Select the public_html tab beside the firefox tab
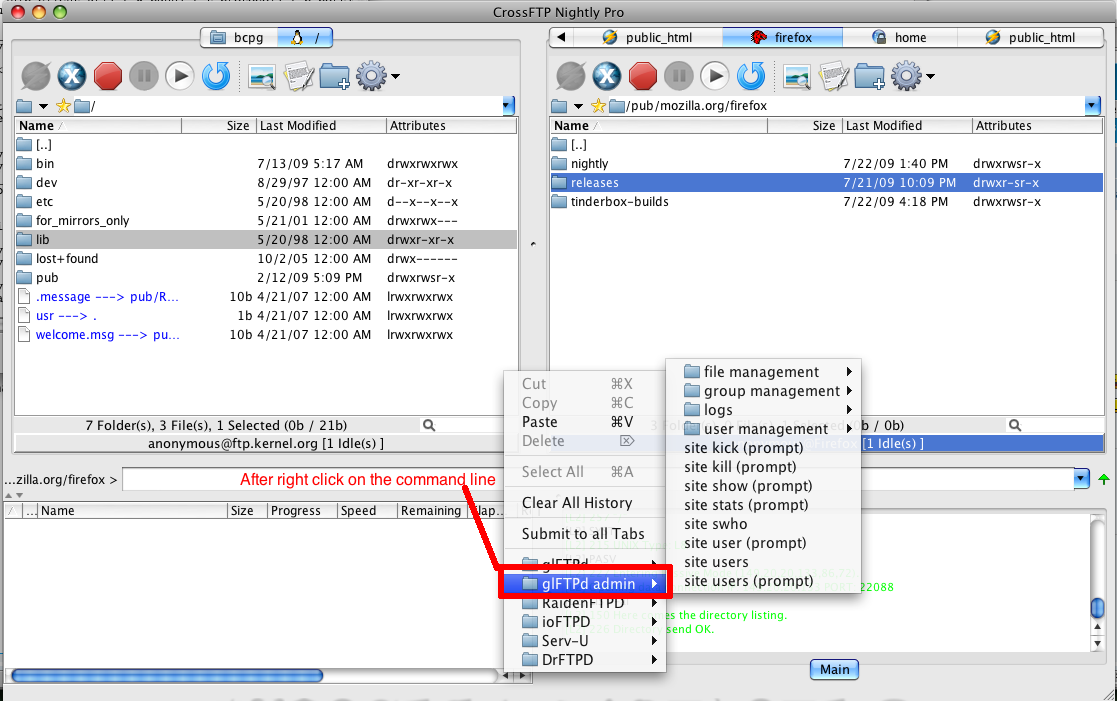 coord(648,38)
